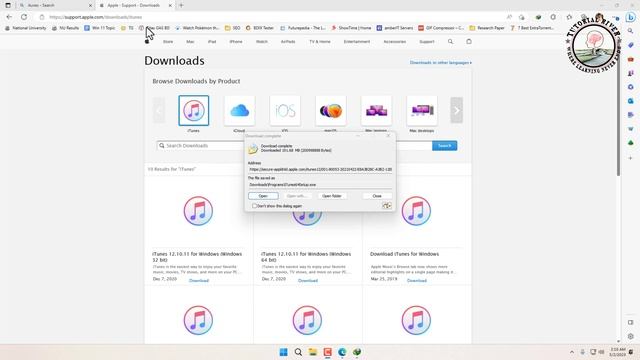The width and height of the screenshot is (640, 360).
Task: Select the iOS product icon
Action: click(285, 111)
